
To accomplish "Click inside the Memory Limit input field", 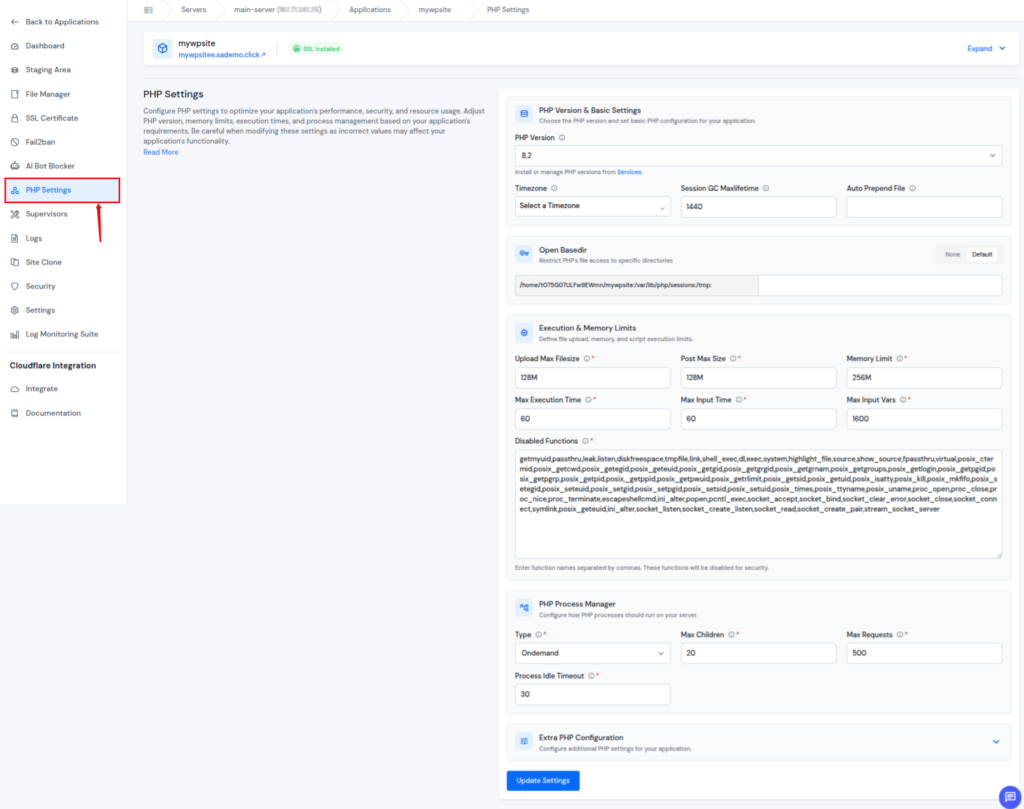I will pos(923,377).
